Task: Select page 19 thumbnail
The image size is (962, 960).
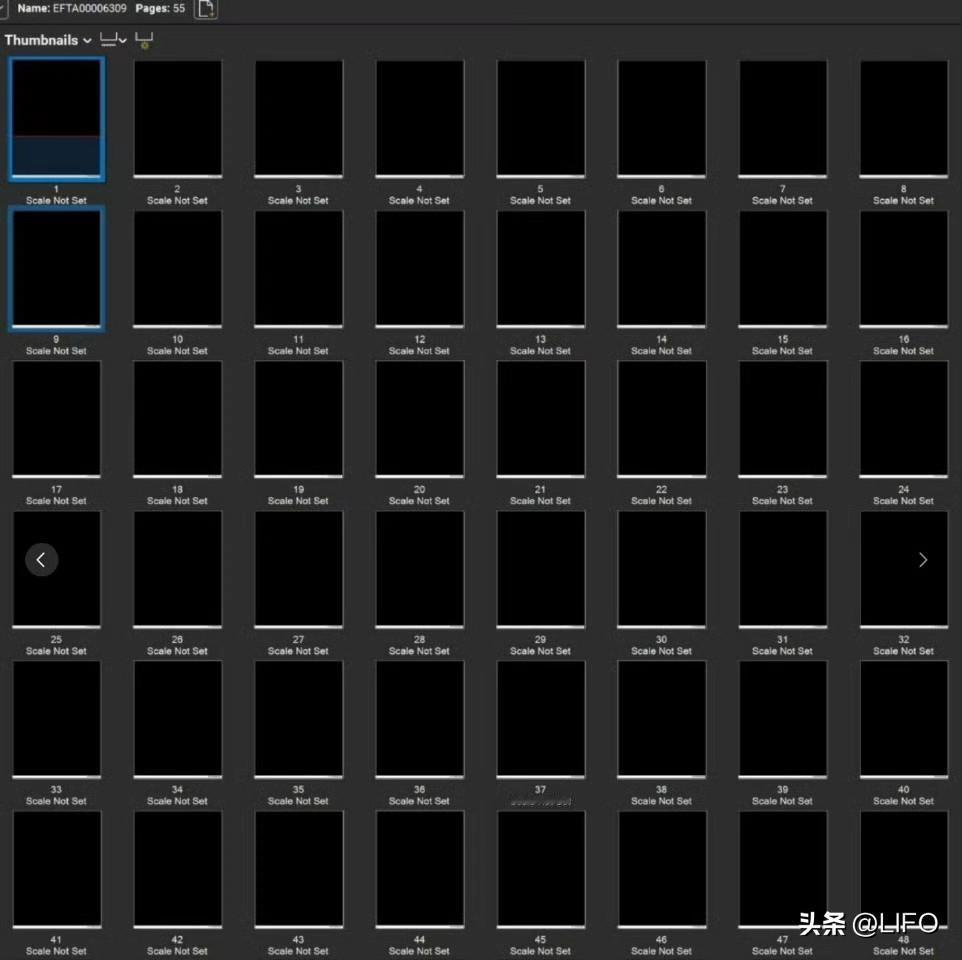Action: click(x=299, y=420)
